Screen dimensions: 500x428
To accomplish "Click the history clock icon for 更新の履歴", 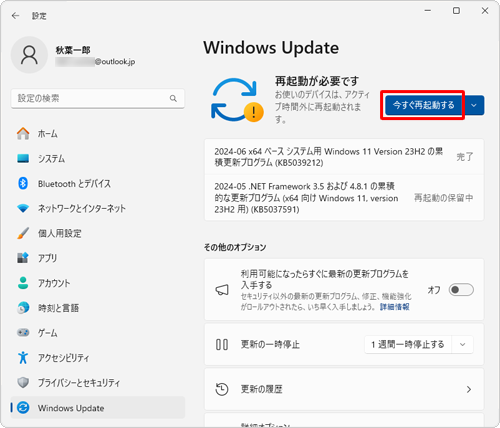I will [222, 389].
